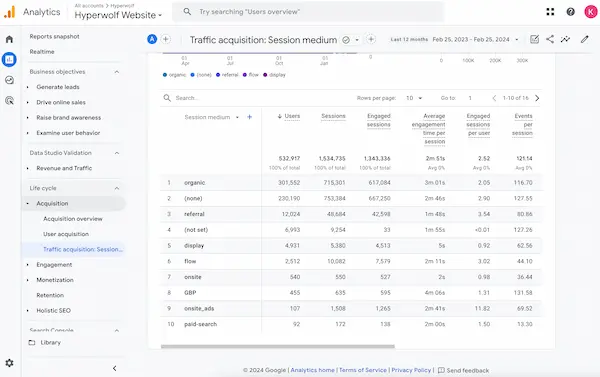Click the Analytics logo
Image resolution: width=600 pixels, height=377 pixels.
10,12
